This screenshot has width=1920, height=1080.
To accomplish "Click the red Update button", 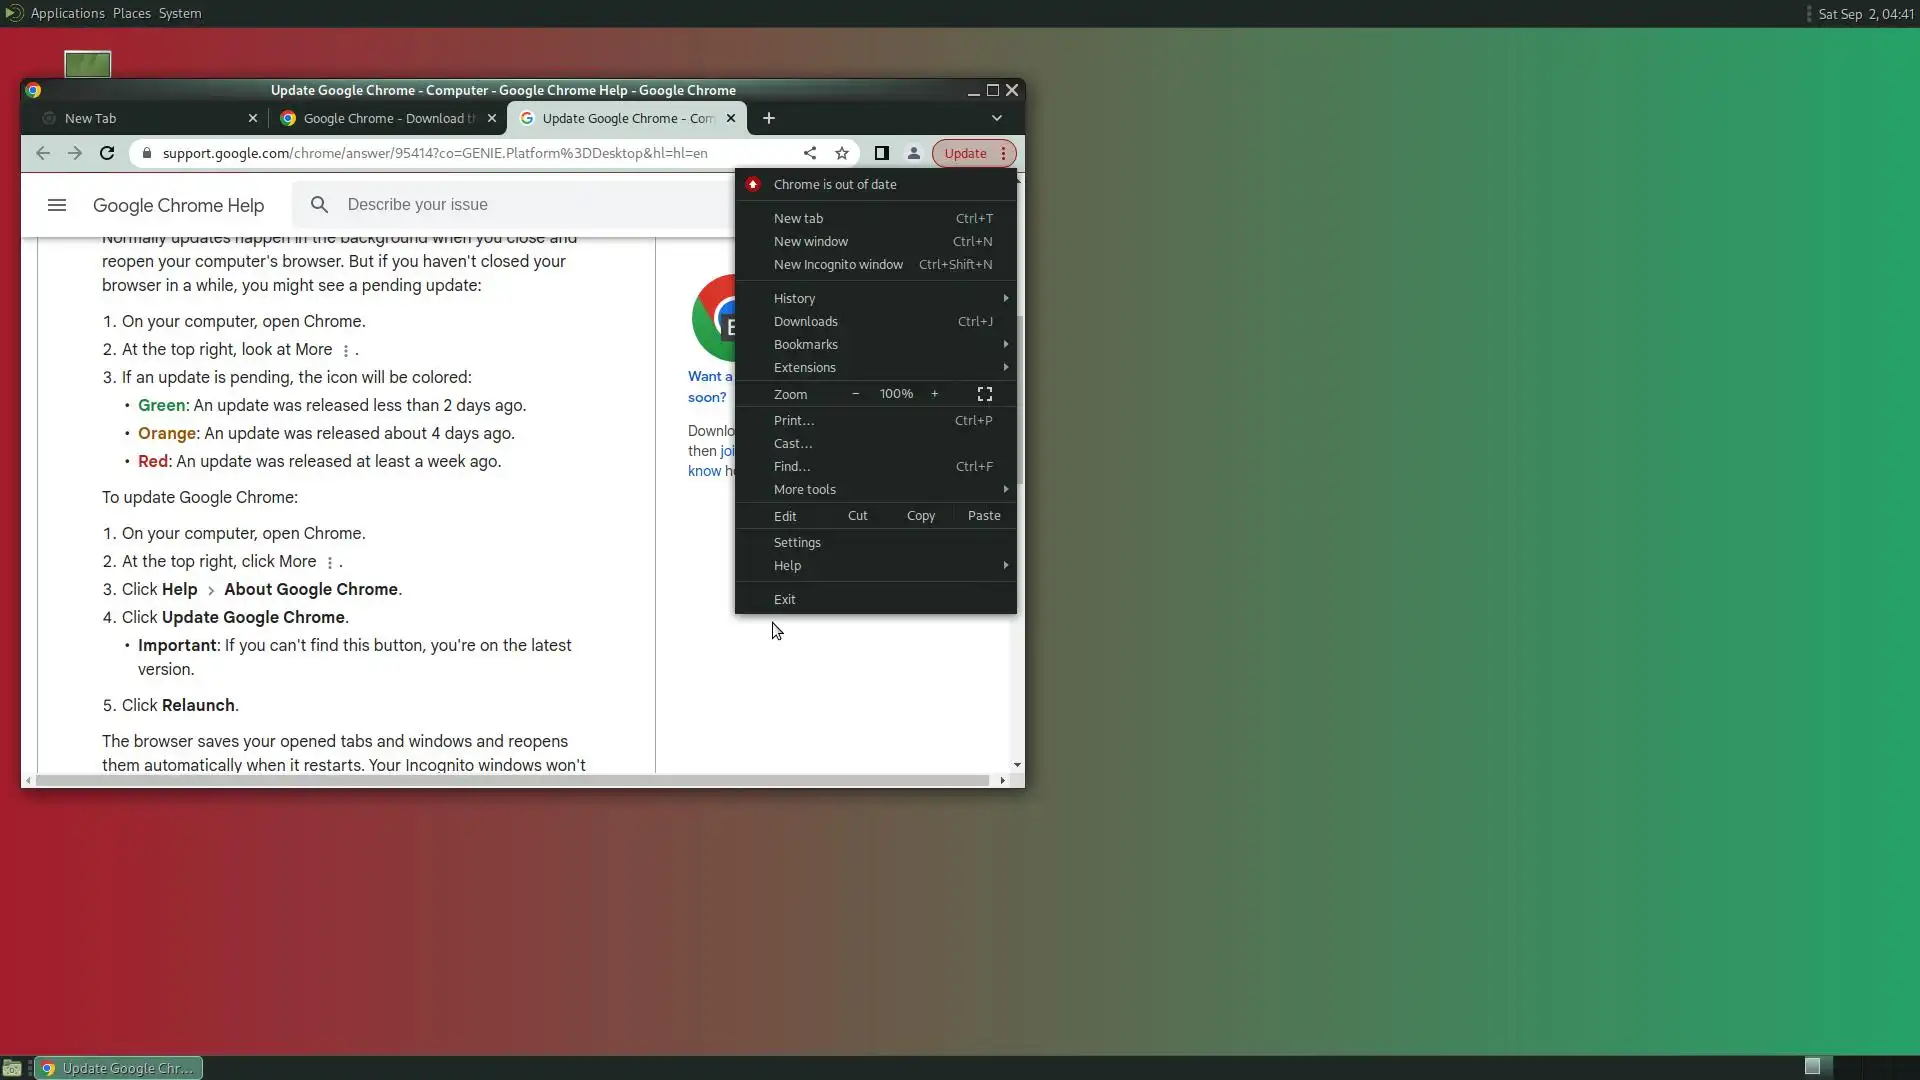I will click(x=965, y=153).
